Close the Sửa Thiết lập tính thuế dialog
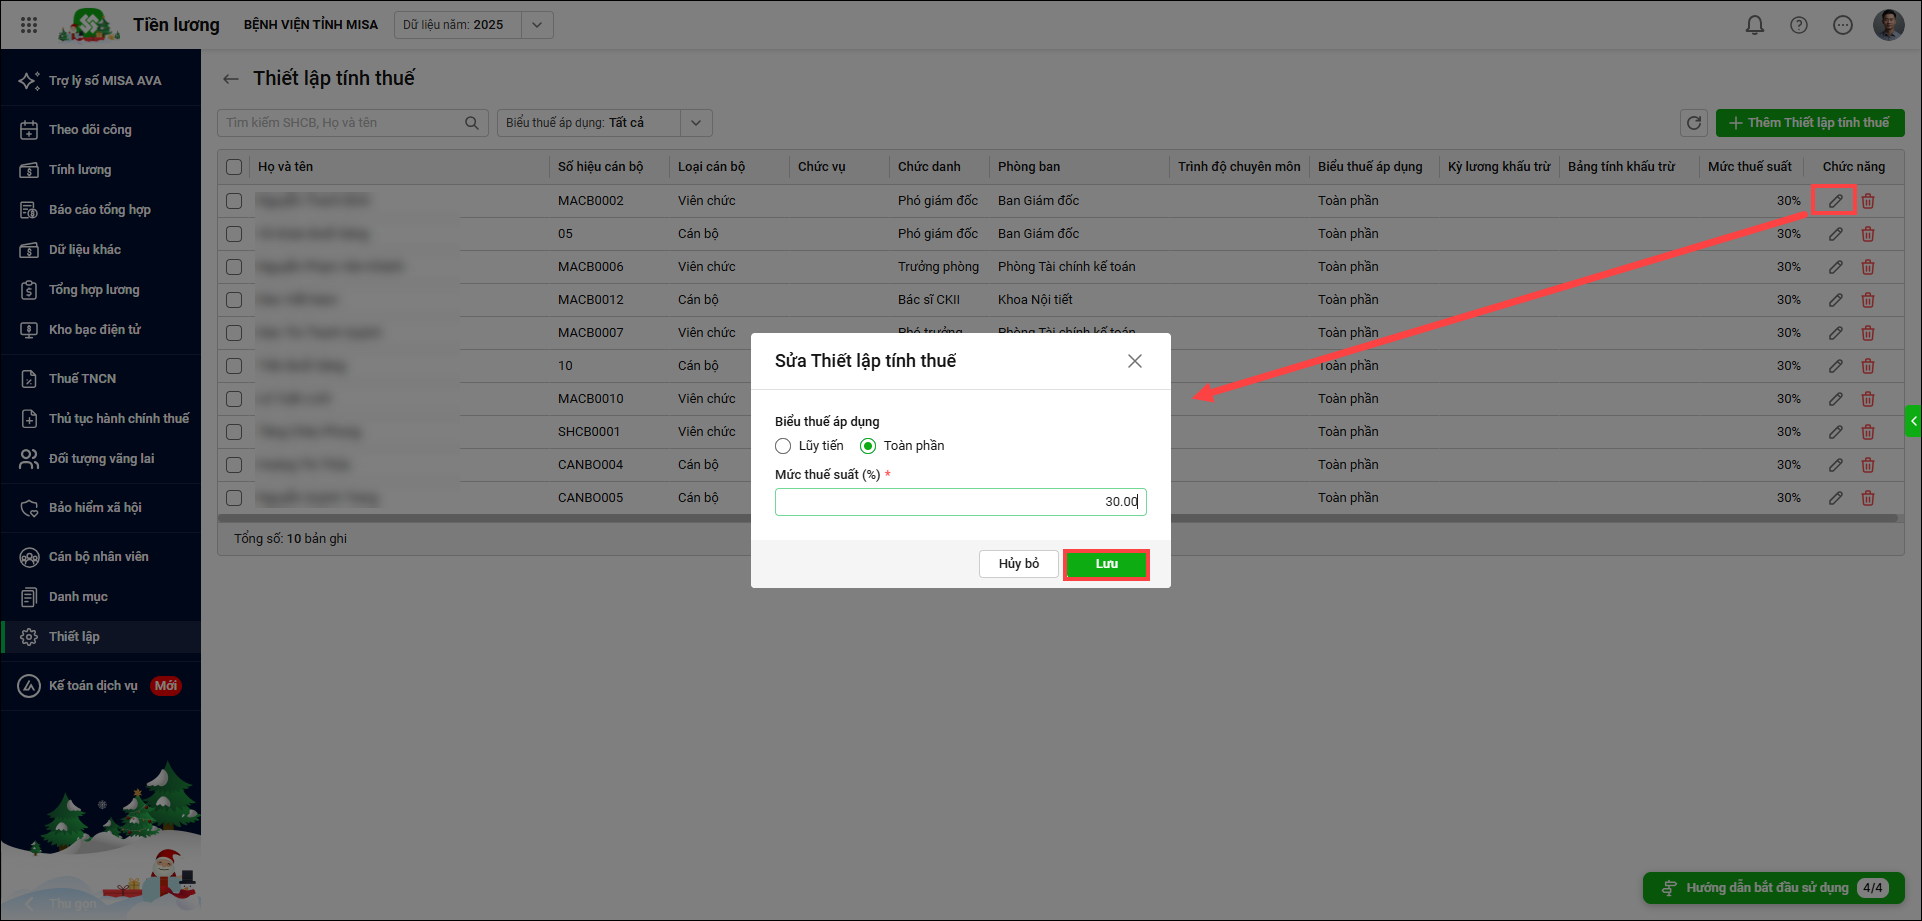Image resolution: width=1922 pixels, height=921 pixels. 1134,361
